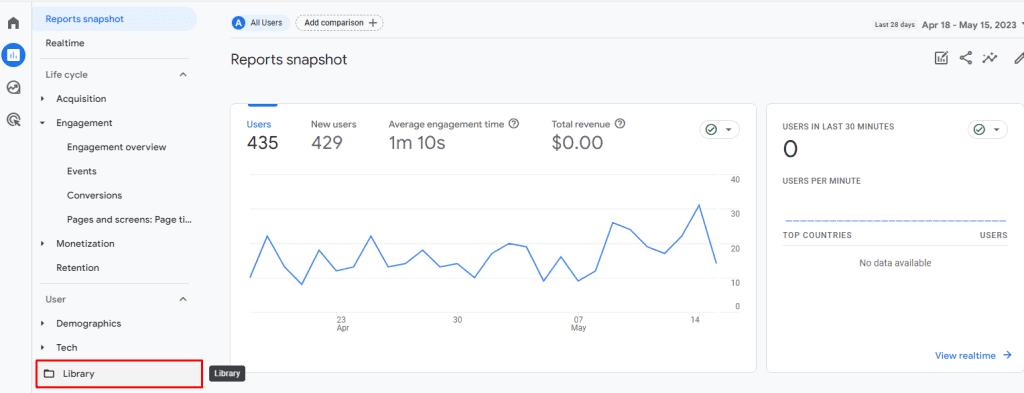
Task: Open the Advertising cursor icon
Action: pyautogui.click(x=13, y=119)
